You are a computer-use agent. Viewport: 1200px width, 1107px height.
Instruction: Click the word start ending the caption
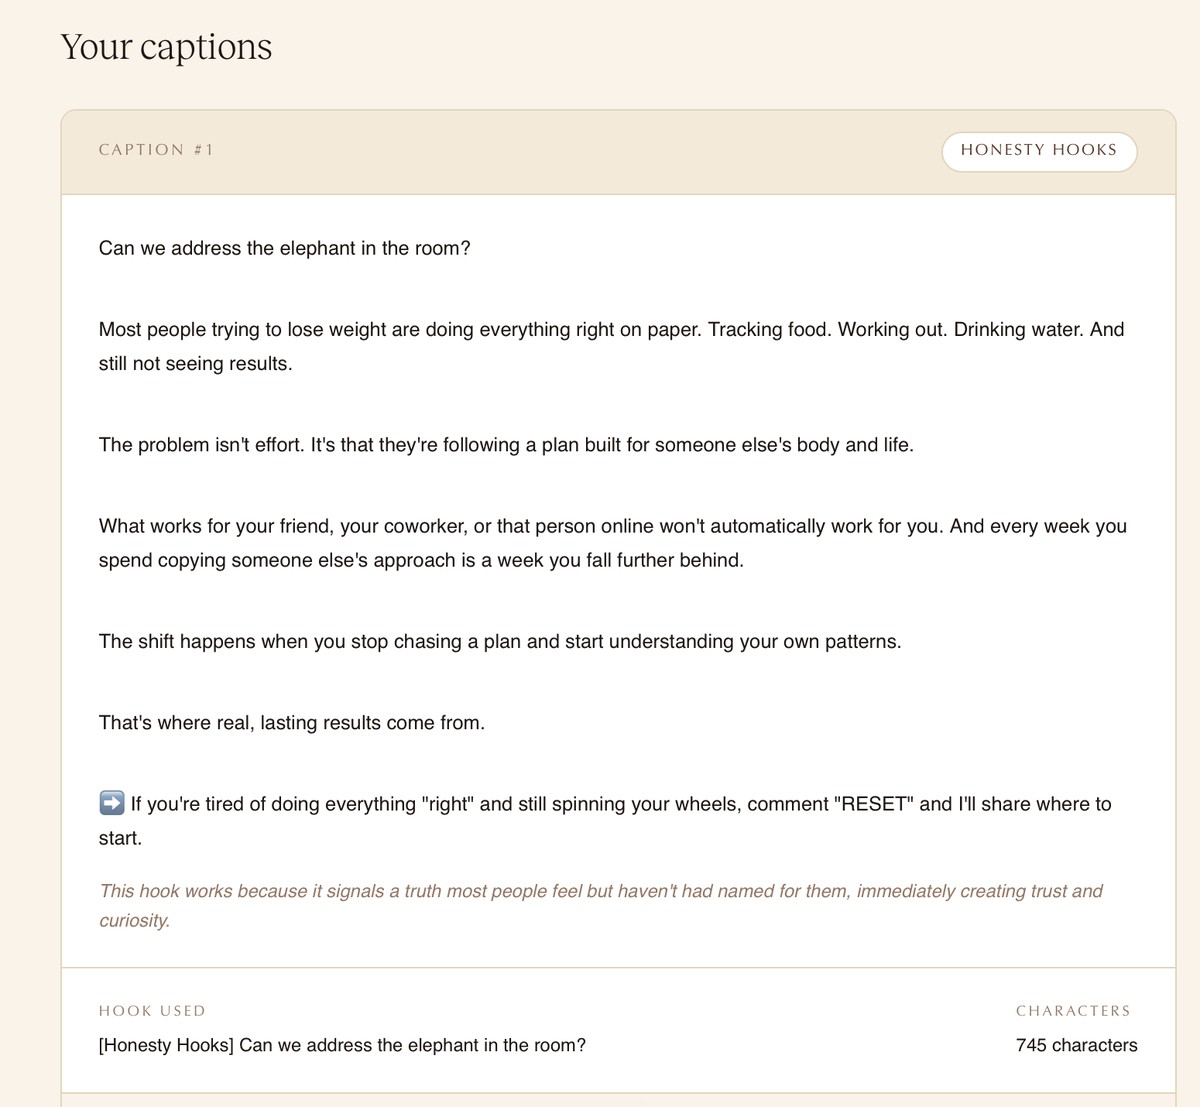coord(120,838)
